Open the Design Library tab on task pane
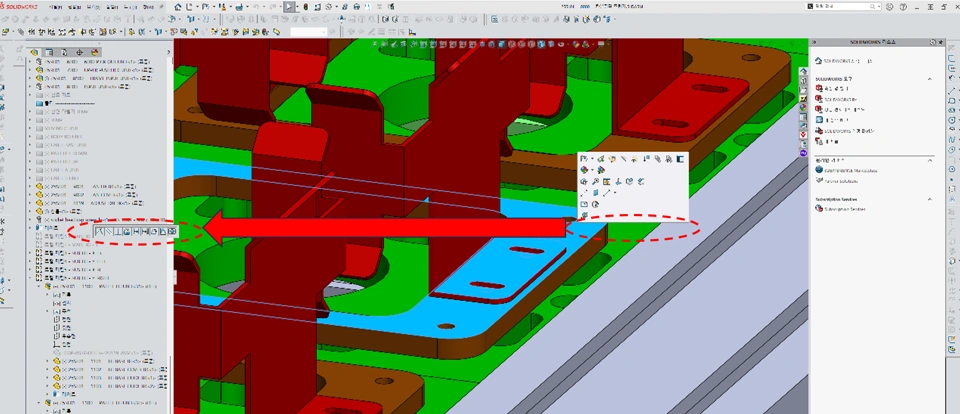The width and height of the screenshot is (960, 414). click(x=803, y=80)
